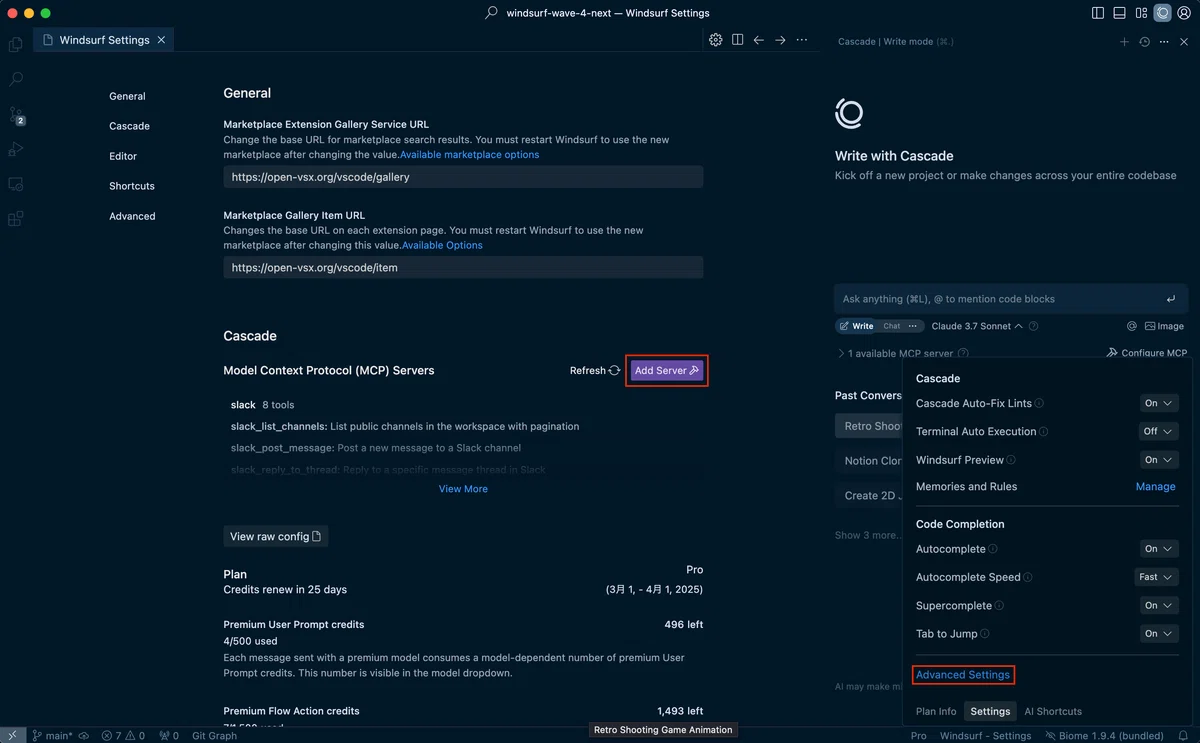Click the settings gear in editor toolbar
The image size is (1200, 743).
(716, 40)
